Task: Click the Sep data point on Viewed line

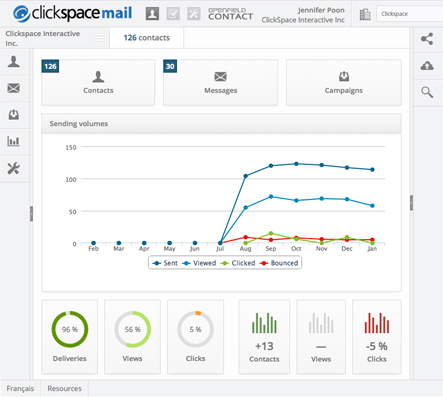Action: click(x=271, y=197)
